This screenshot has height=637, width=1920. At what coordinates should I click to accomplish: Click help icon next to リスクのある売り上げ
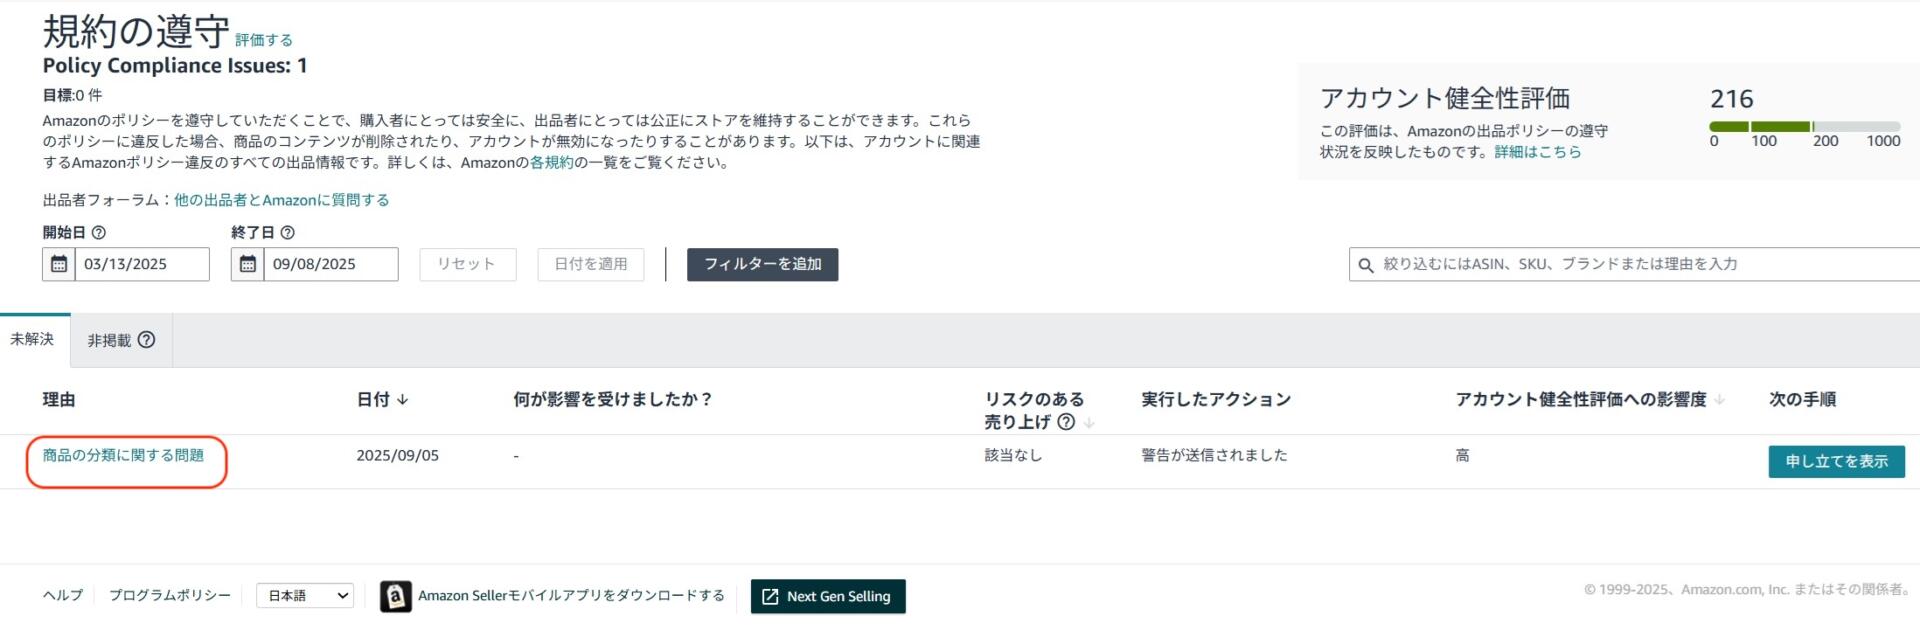[x=1067, y=422]
